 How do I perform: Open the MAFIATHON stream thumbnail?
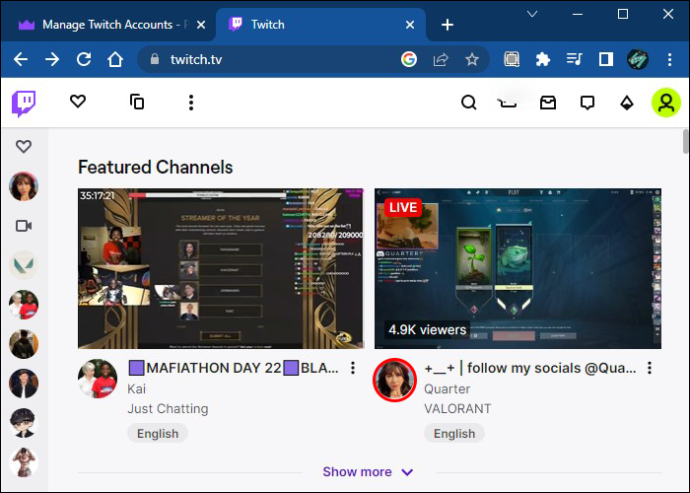tap(221, 269)
